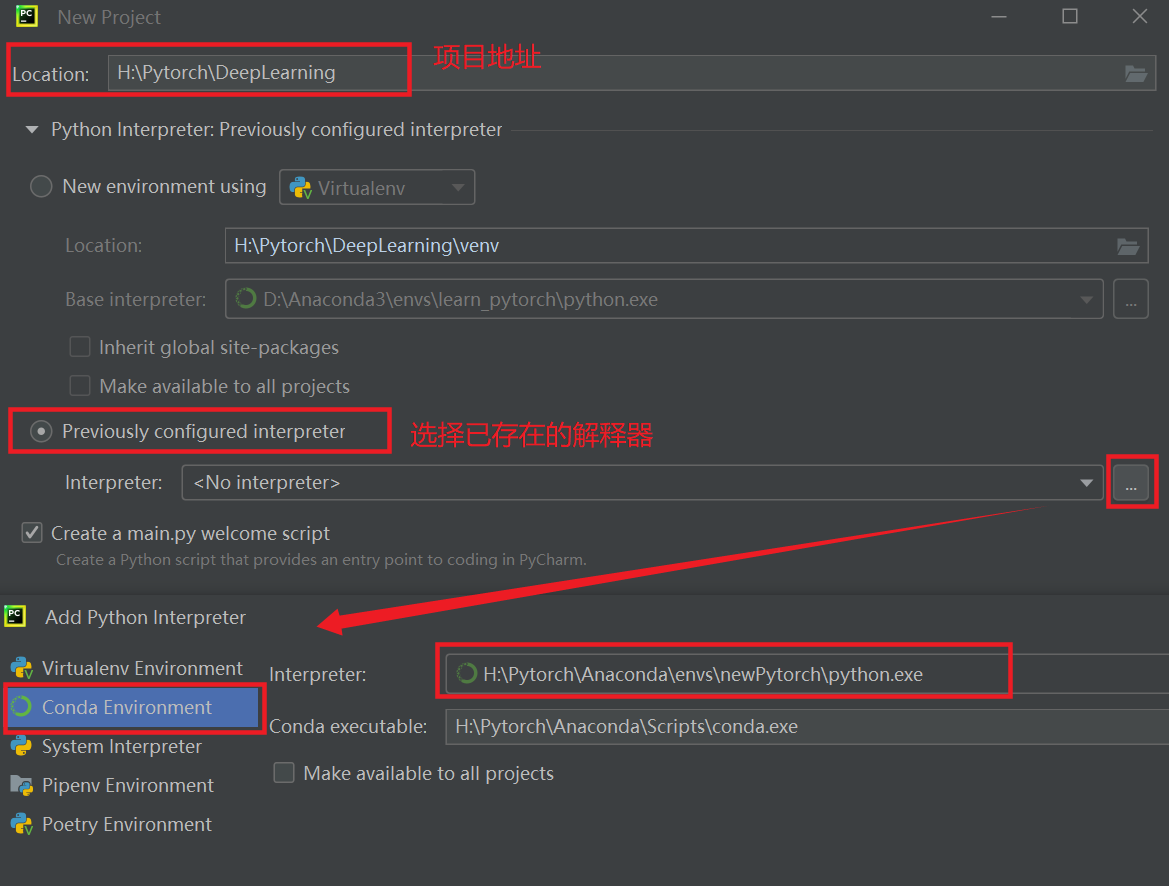Click the browse button beside Interpreter dropdown

[1132, 482]
